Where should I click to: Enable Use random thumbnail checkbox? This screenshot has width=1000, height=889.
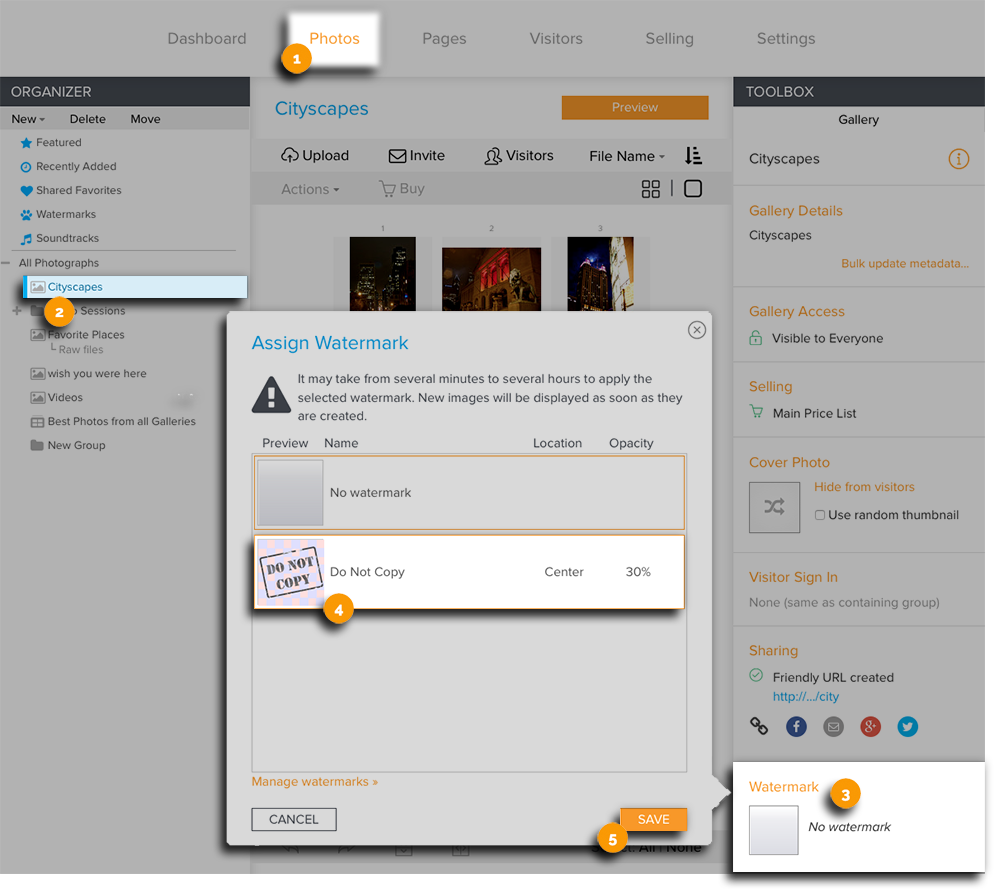pyautogui.click(x=820, y=515)
